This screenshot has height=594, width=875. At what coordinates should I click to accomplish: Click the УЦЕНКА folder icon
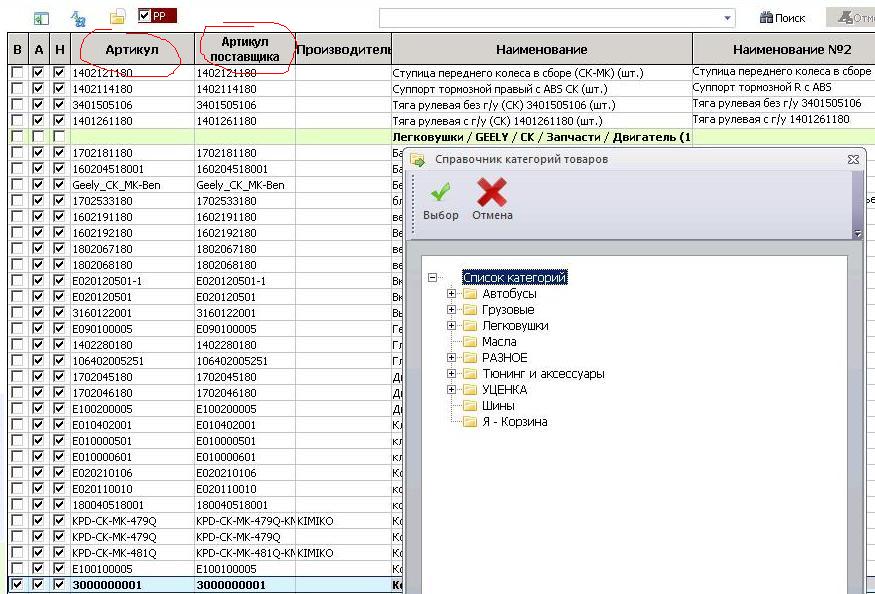(470, 390)
